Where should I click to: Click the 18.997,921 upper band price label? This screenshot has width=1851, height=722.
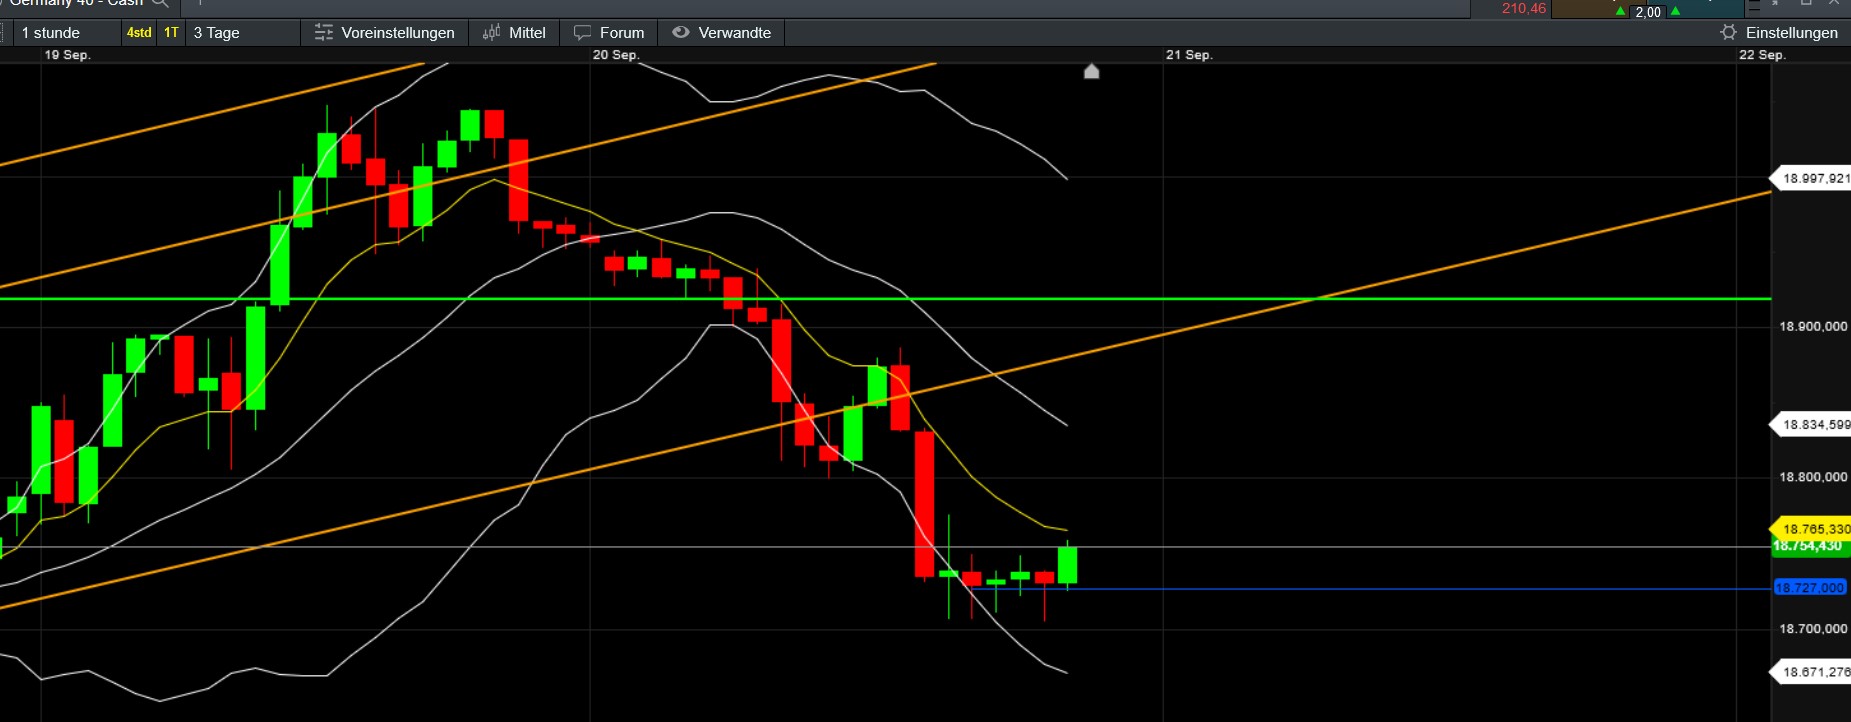click(x=1812, y=179)
